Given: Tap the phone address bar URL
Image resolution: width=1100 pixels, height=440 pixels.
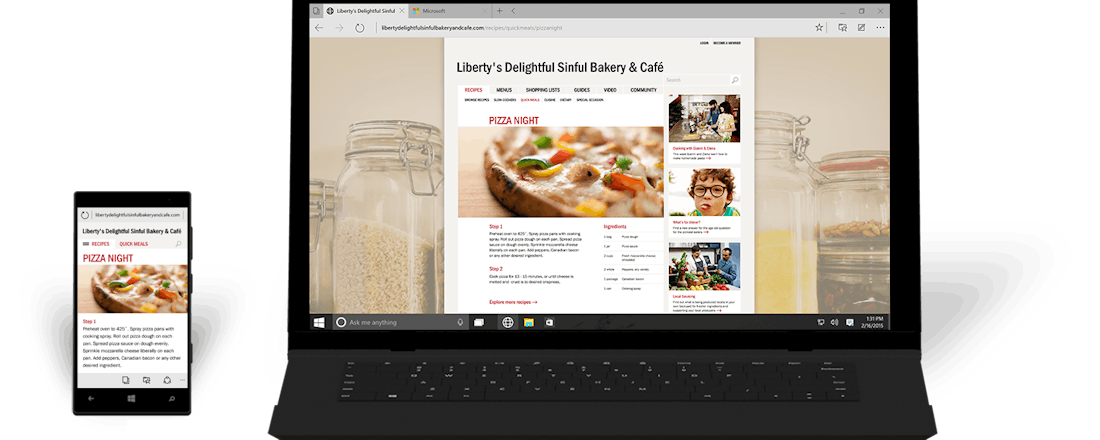Looking at the screenshot, I should click(x=138, y=215).
